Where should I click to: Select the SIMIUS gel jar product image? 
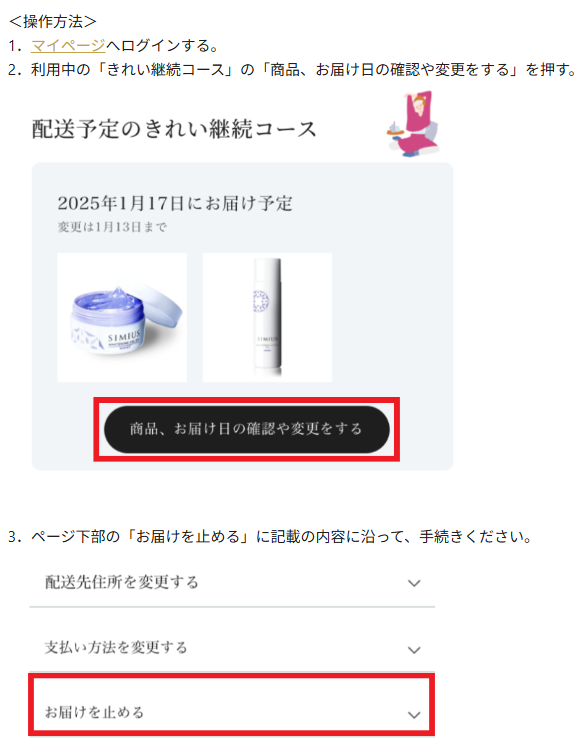click(122, 317)
